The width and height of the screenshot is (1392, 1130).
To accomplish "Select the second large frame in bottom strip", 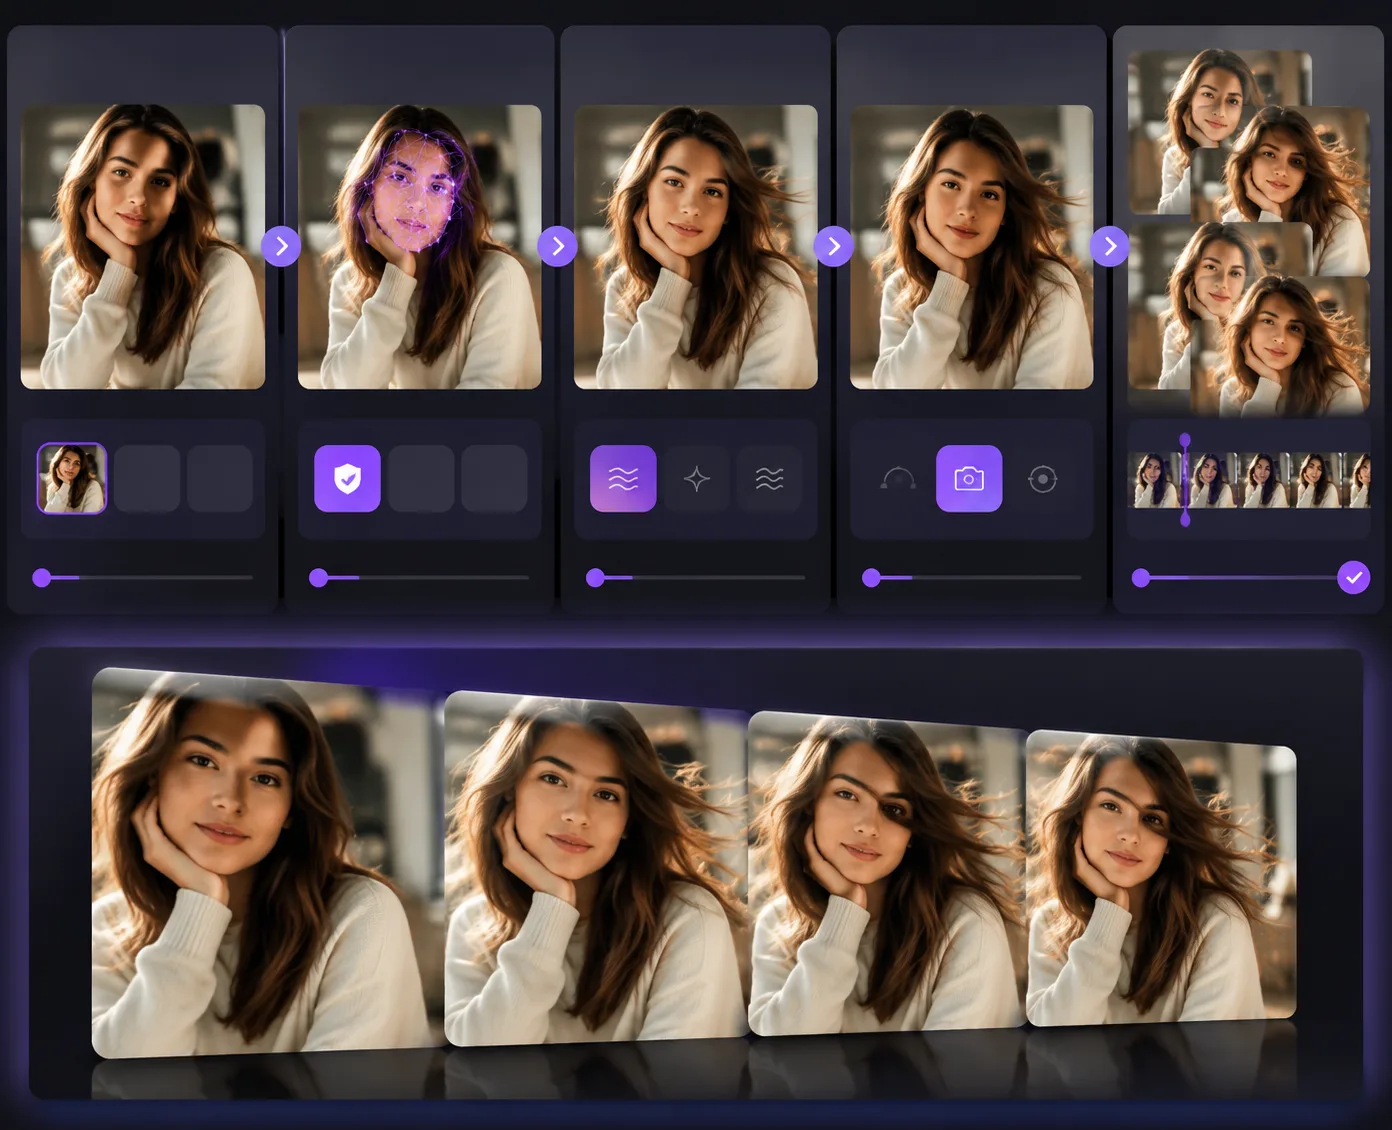I will tap(597, 868).
